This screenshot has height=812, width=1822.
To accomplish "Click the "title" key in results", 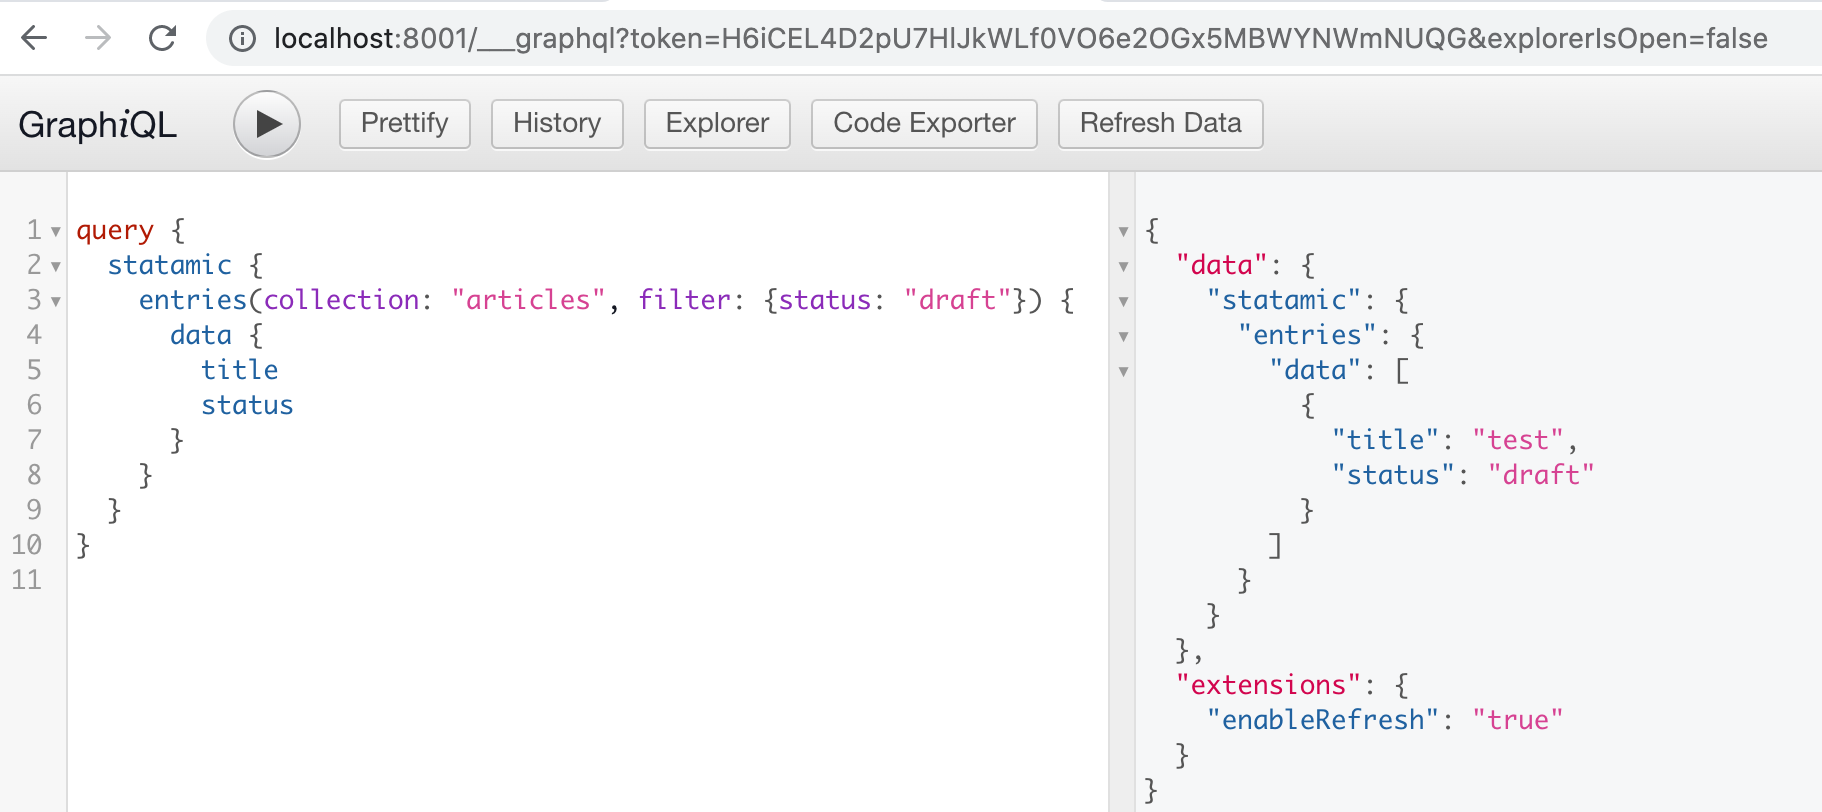I will [x=1386, y=440].
